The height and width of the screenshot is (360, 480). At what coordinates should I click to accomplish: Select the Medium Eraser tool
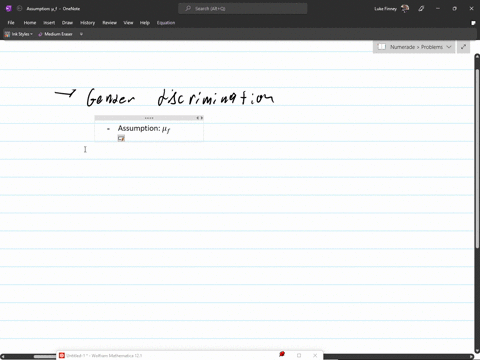(x=55, y=34)
